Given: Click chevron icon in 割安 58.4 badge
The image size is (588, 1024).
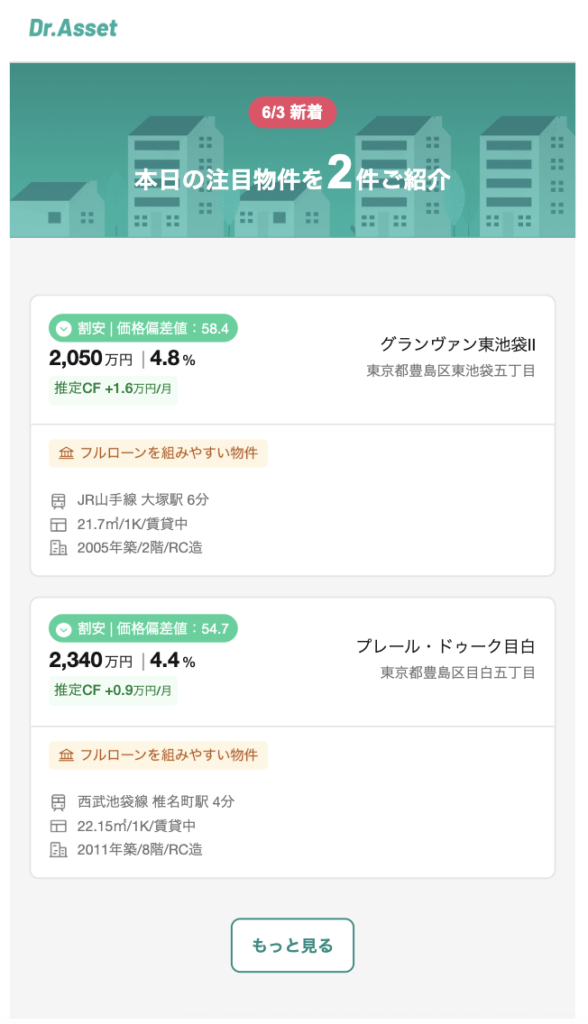Looking at the screenshot, I should (x=63, y=328).
